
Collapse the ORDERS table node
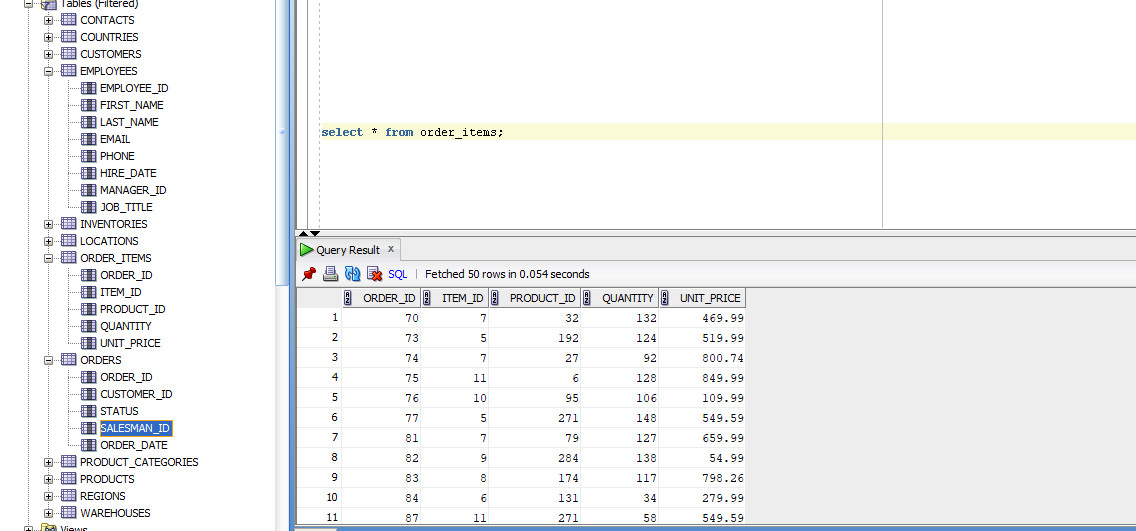pyautogui.click(x=48, y=360)
